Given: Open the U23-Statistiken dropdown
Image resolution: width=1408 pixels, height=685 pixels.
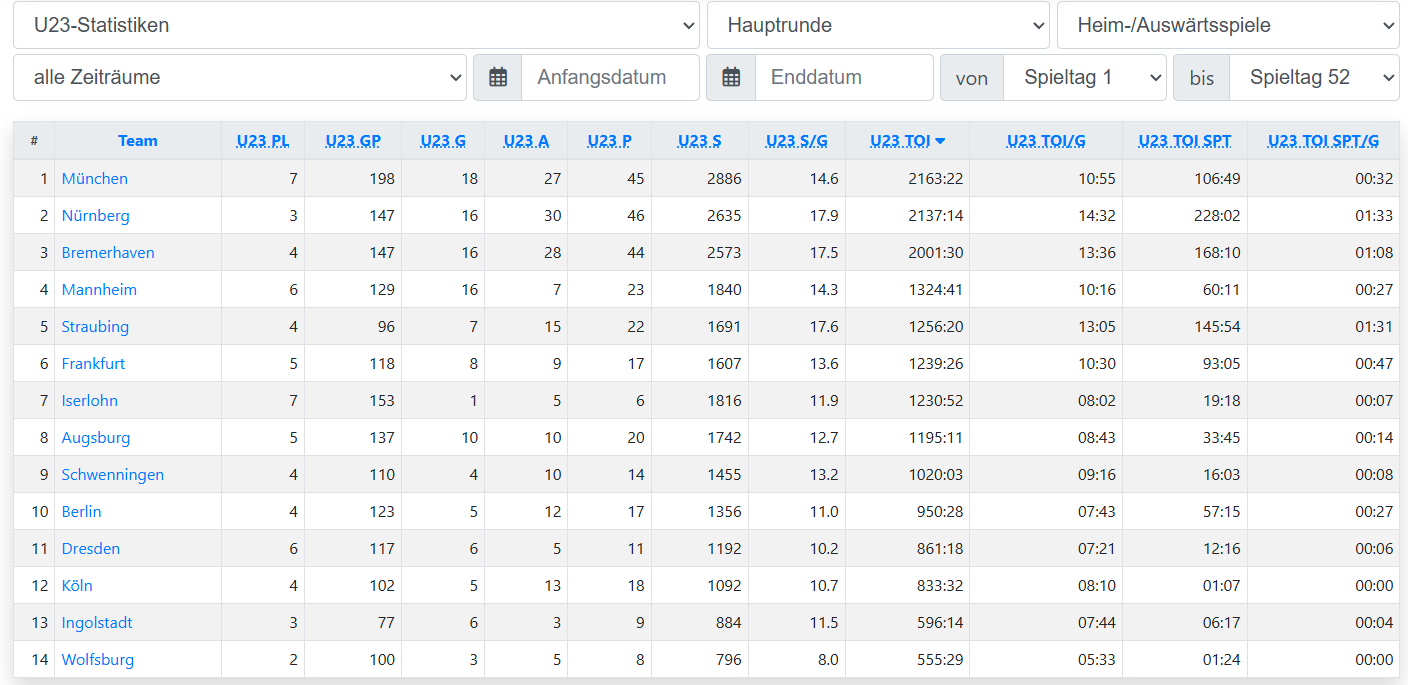Looking at the screenshot, I should (356, 25).
